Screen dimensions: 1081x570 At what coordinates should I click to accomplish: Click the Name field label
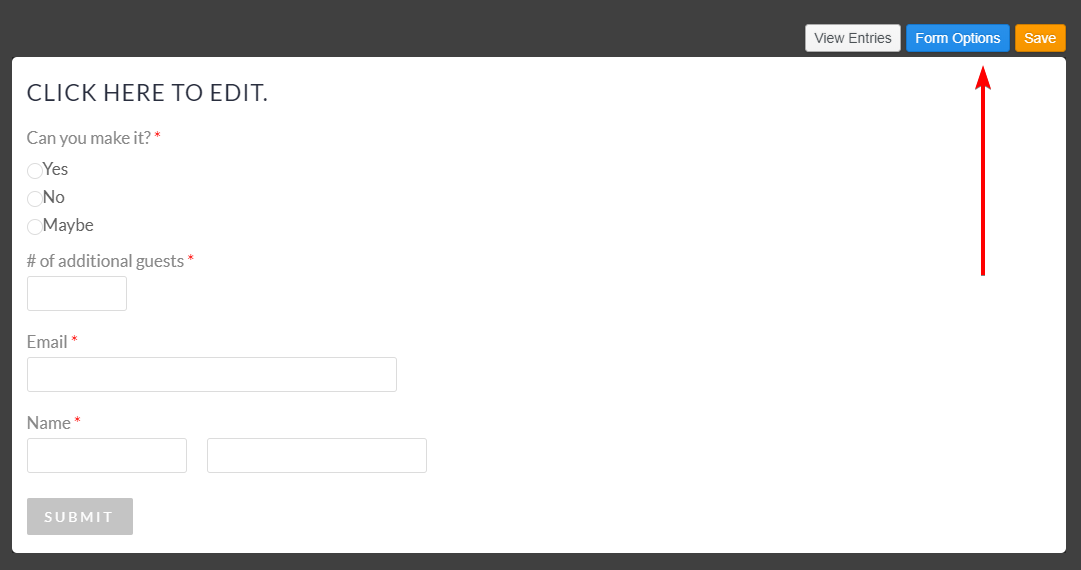point(49,423)
